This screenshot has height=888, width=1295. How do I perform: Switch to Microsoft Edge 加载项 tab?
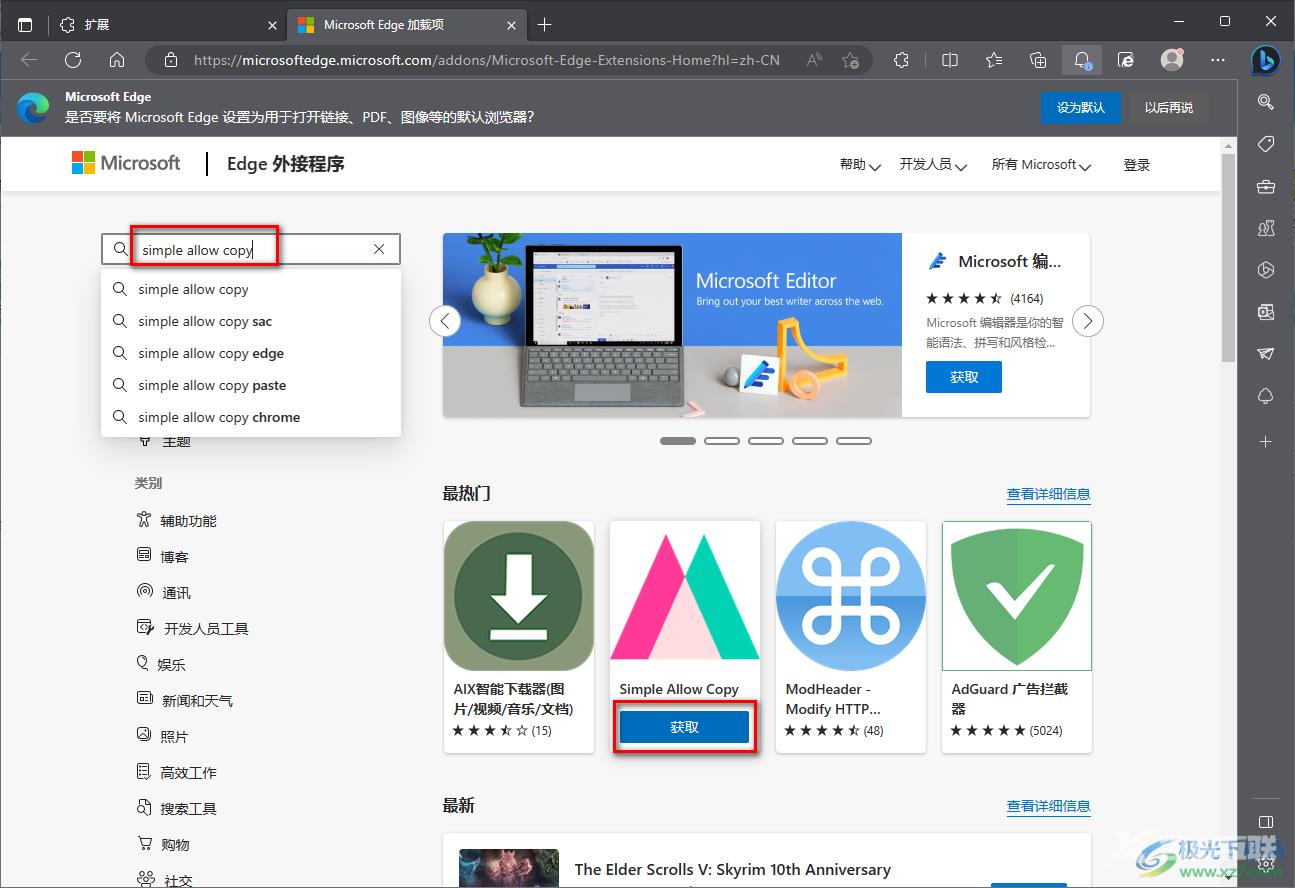point(406,25)
